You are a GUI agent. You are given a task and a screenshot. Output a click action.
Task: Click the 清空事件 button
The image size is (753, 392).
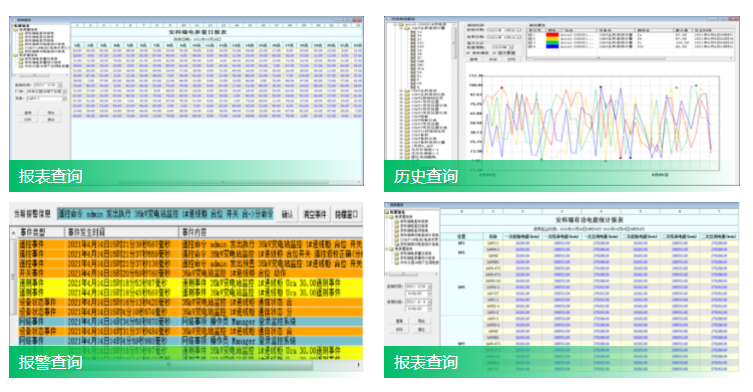coord(315,214)
